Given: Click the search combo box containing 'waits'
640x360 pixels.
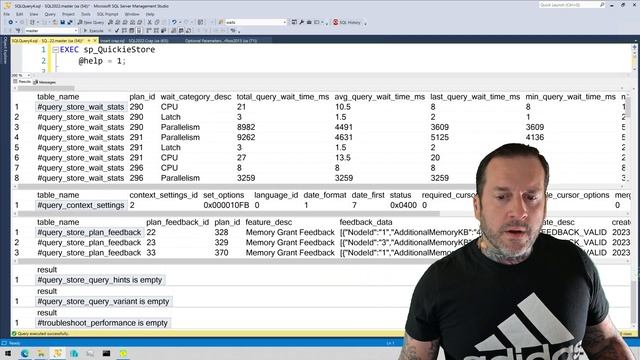Looking at the screenshot, I should click(x=256, y=22).
